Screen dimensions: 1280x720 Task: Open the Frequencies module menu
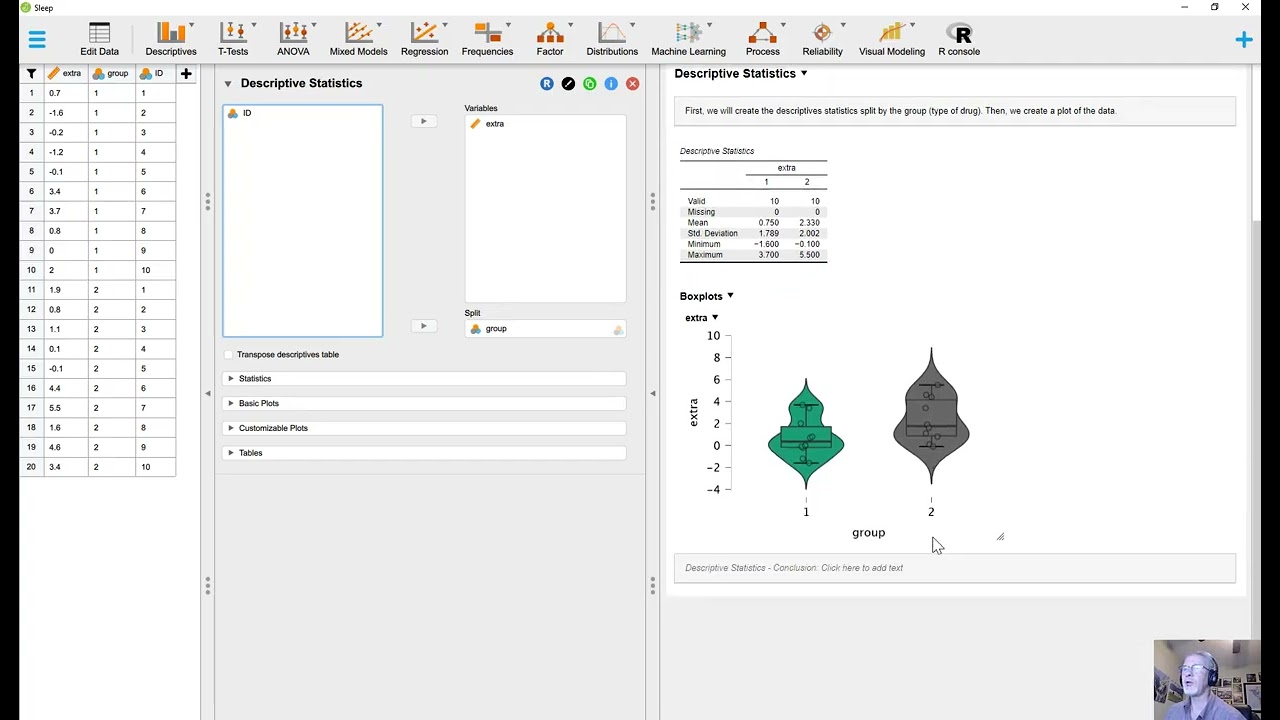tap(487, 40)
